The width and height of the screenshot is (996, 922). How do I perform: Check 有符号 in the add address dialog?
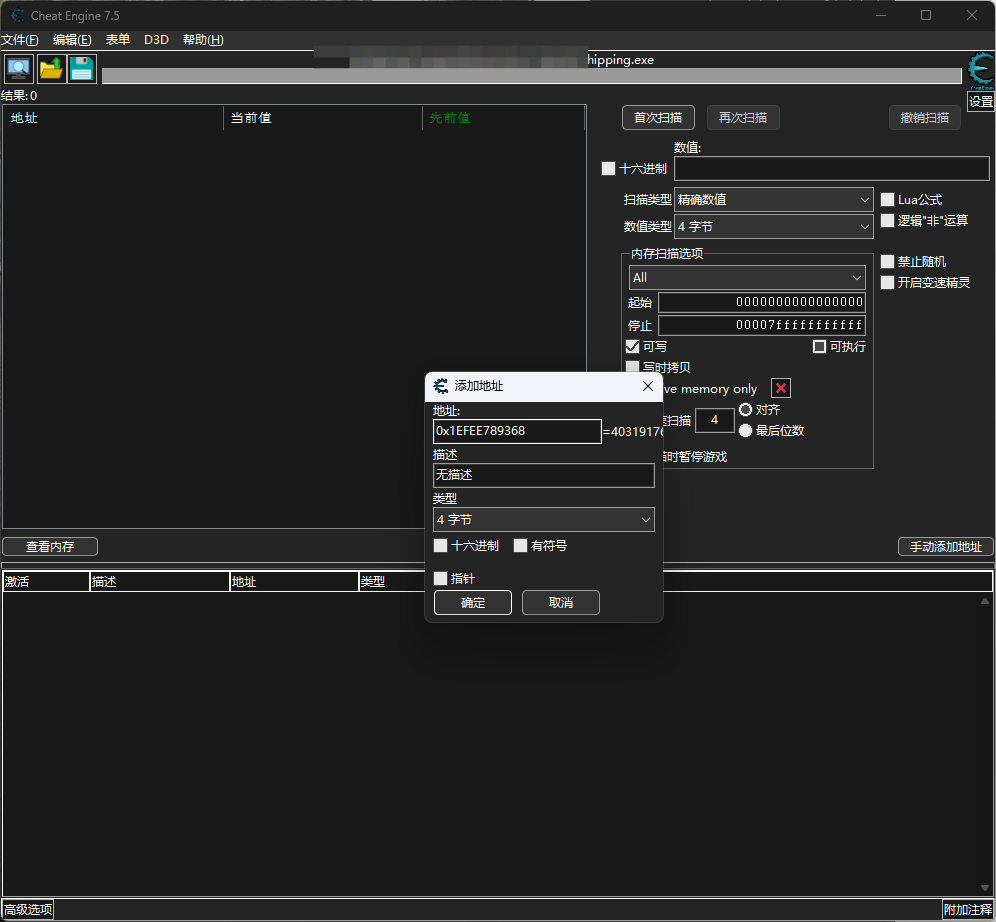(x=520, y=545)
